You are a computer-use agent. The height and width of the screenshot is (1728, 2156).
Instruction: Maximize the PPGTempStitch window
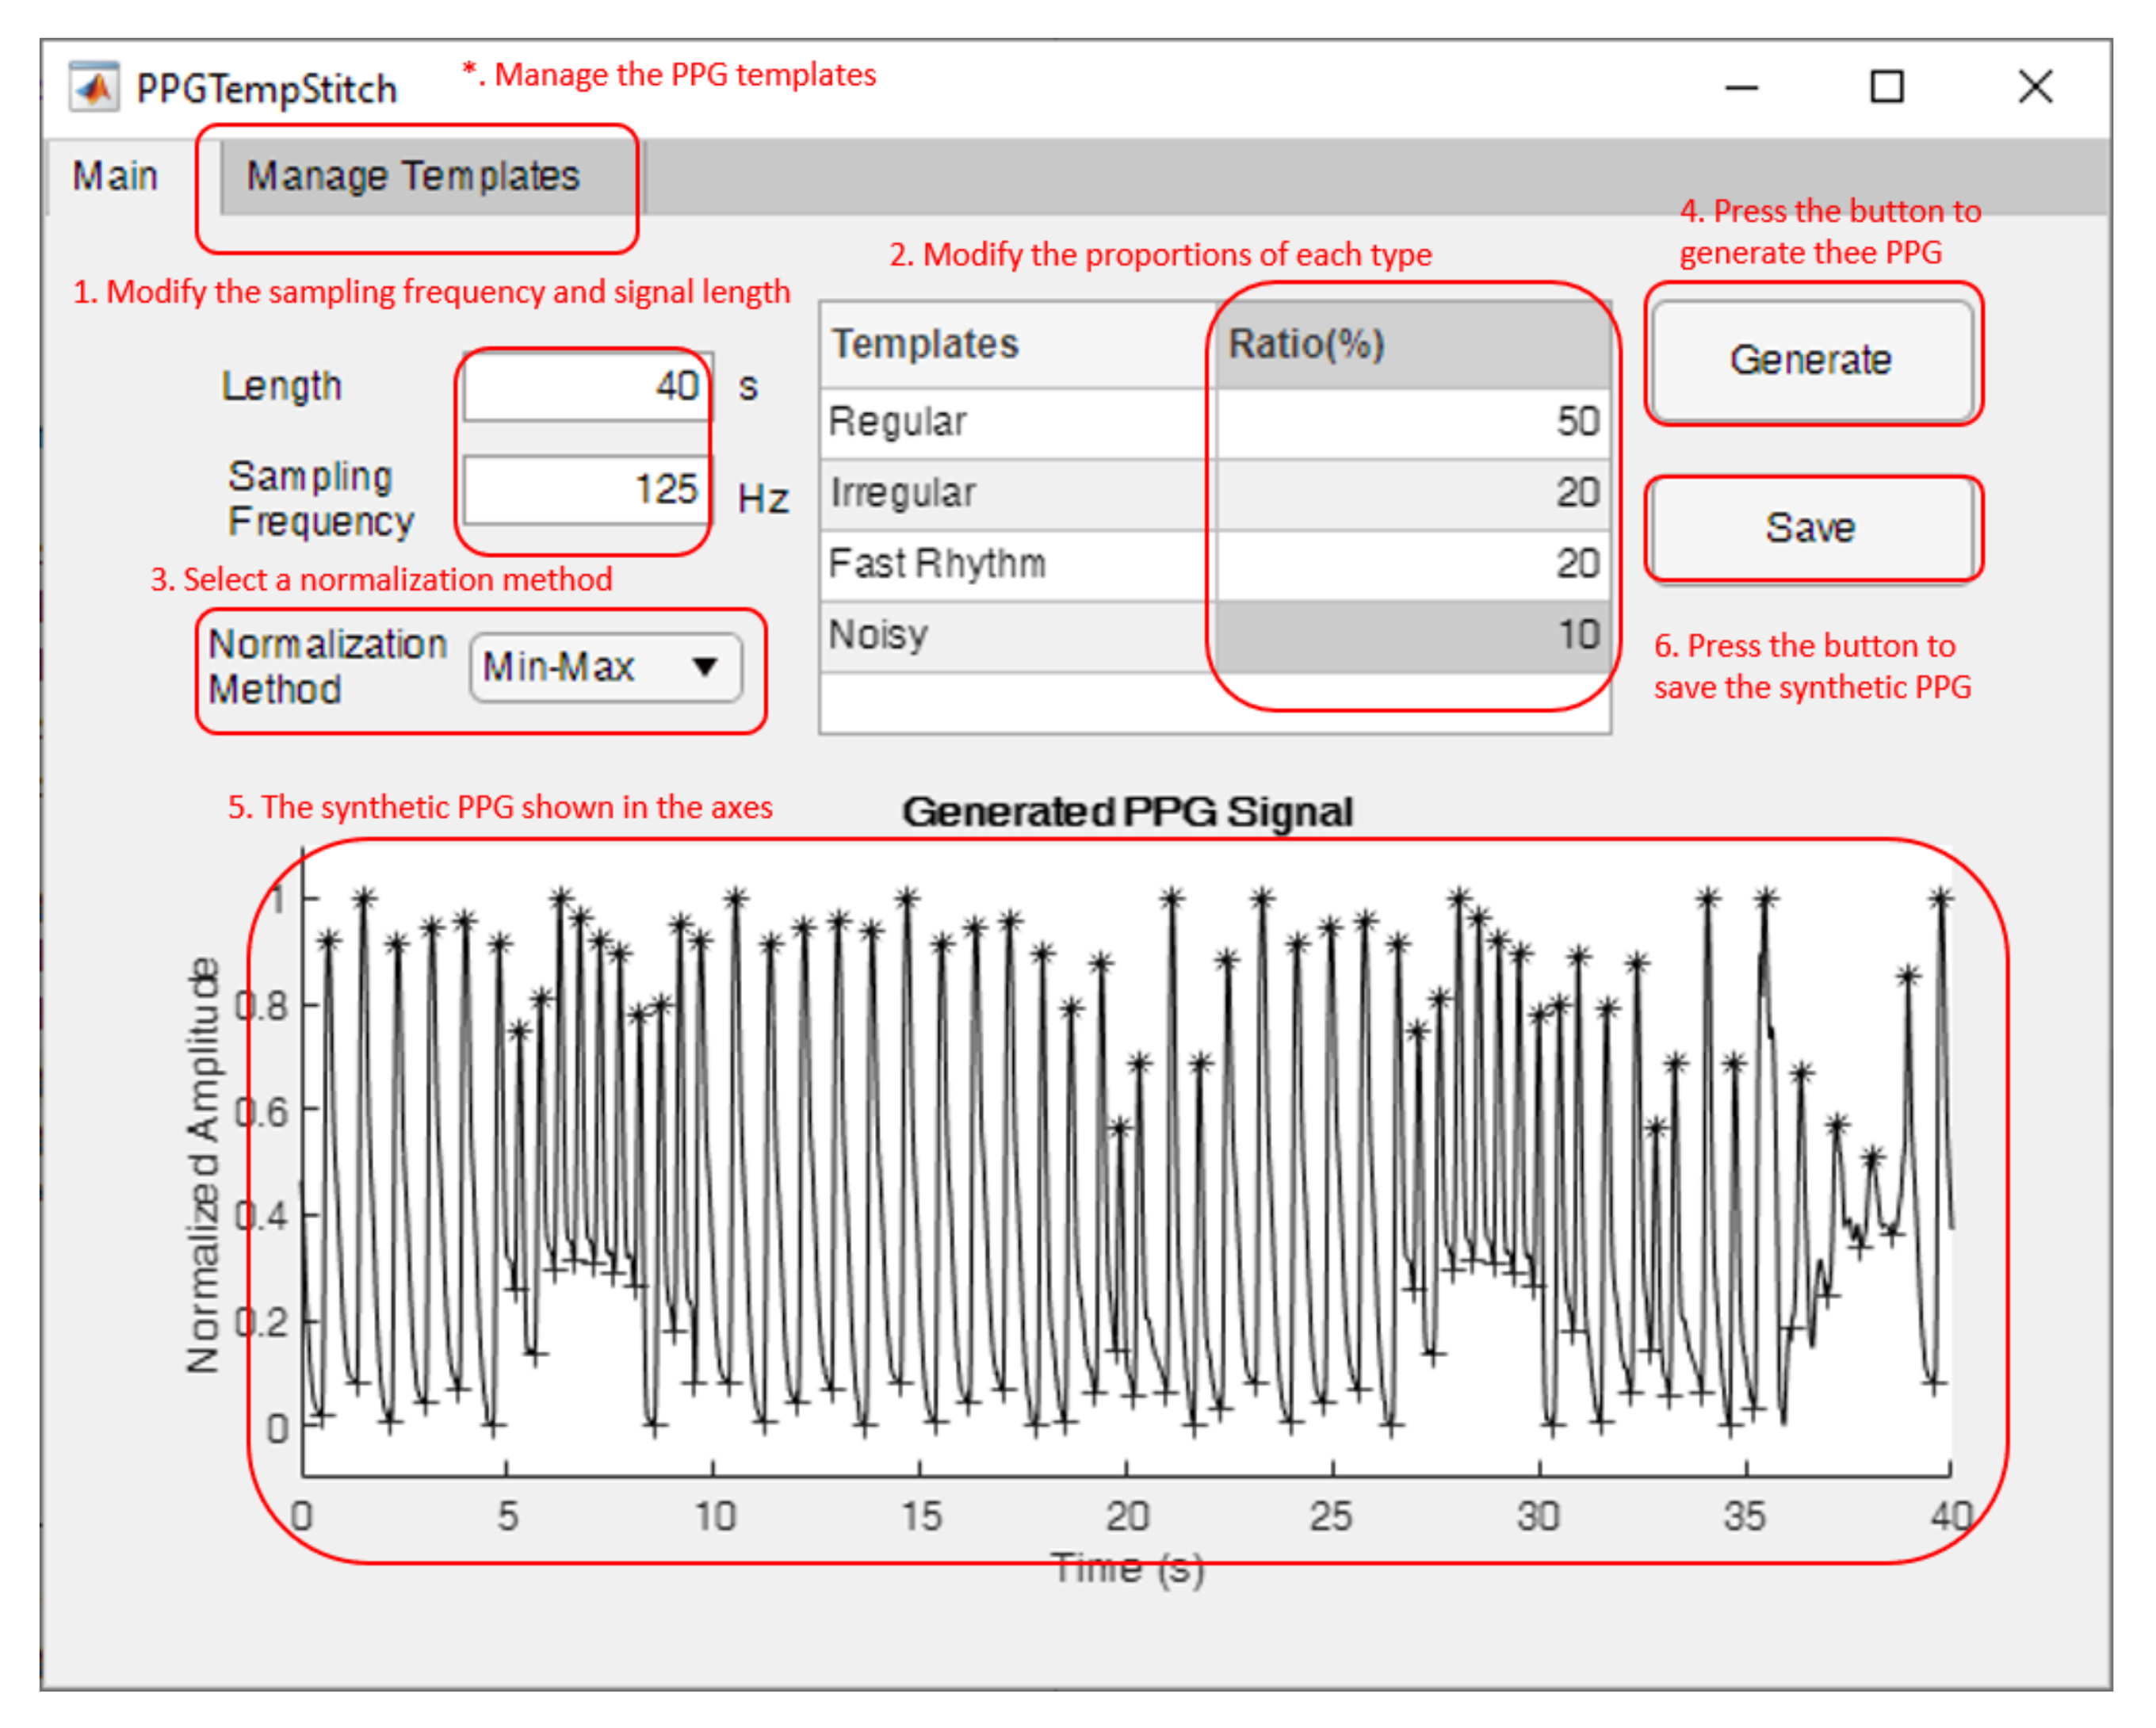click(1887, 88)
